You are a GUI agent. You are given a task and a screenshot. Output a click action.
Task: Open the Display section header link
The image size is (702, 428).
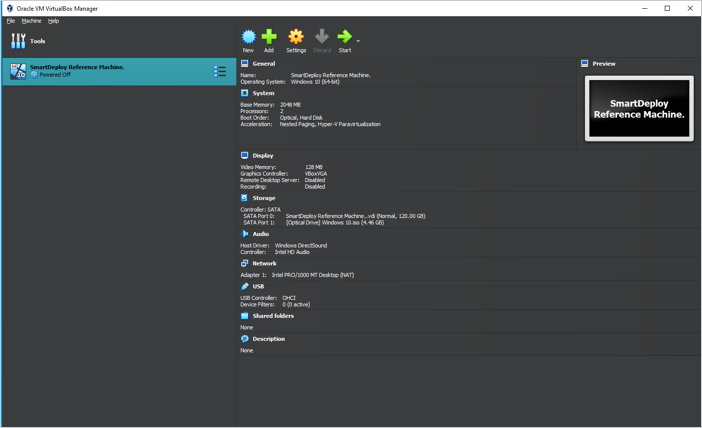point(263,155)
